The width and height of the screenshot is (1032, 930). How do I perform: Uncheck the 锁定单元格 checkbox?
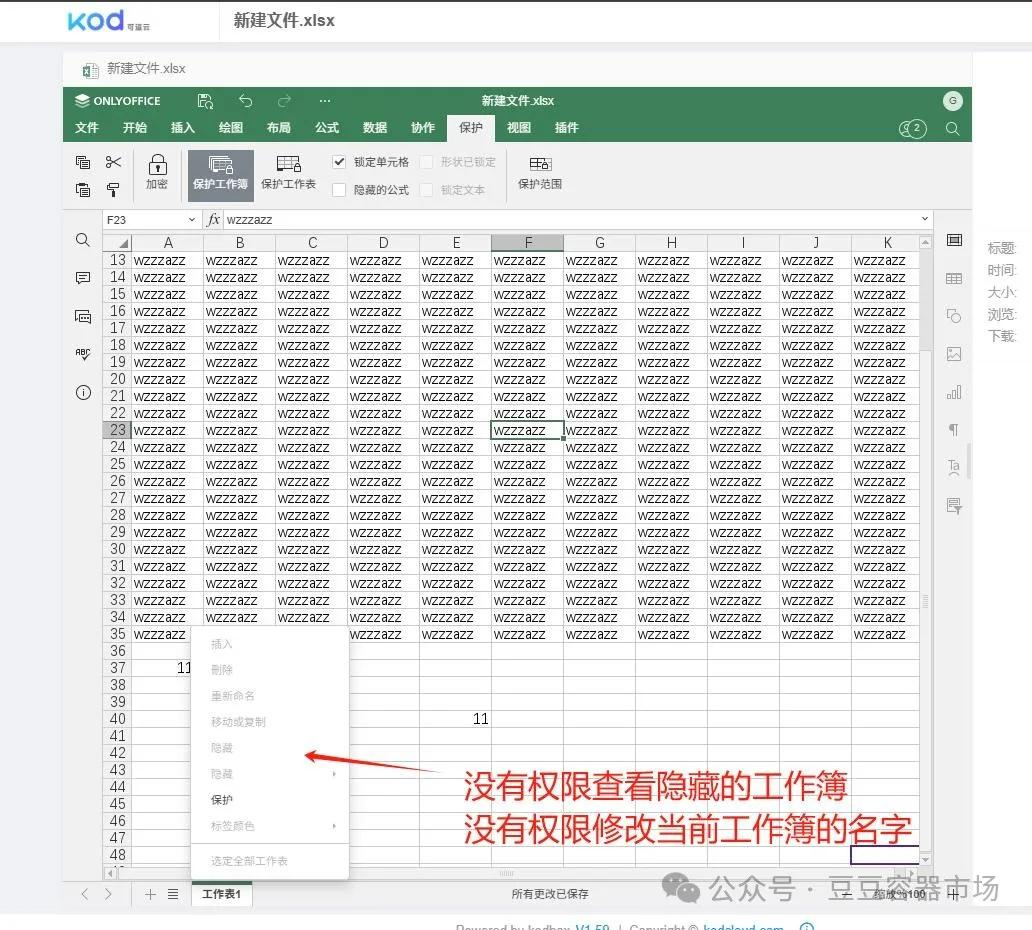[x=339, y=162]
